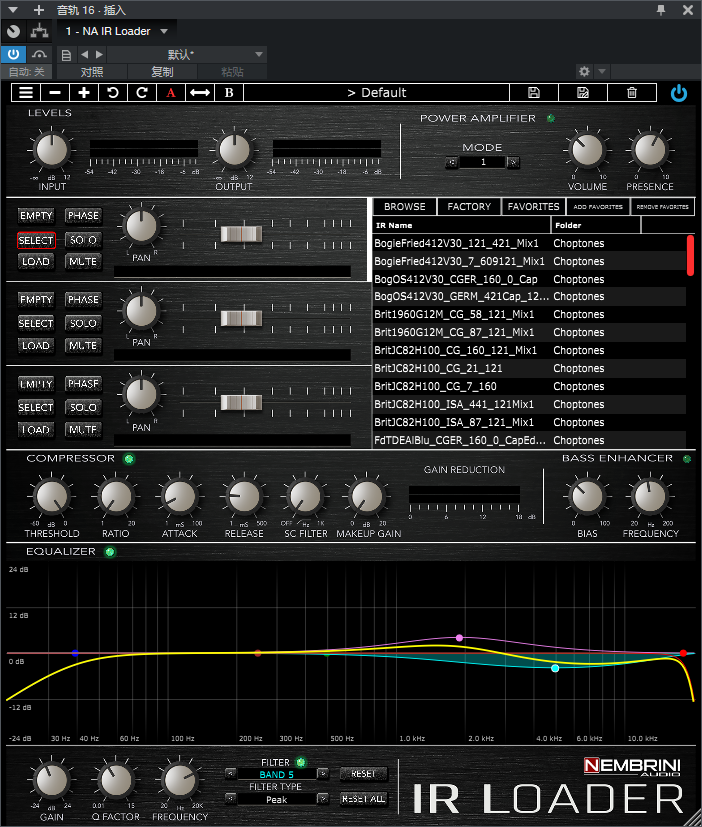
Task: Step Power Amplifier mode to next
Action: point(513,162)
